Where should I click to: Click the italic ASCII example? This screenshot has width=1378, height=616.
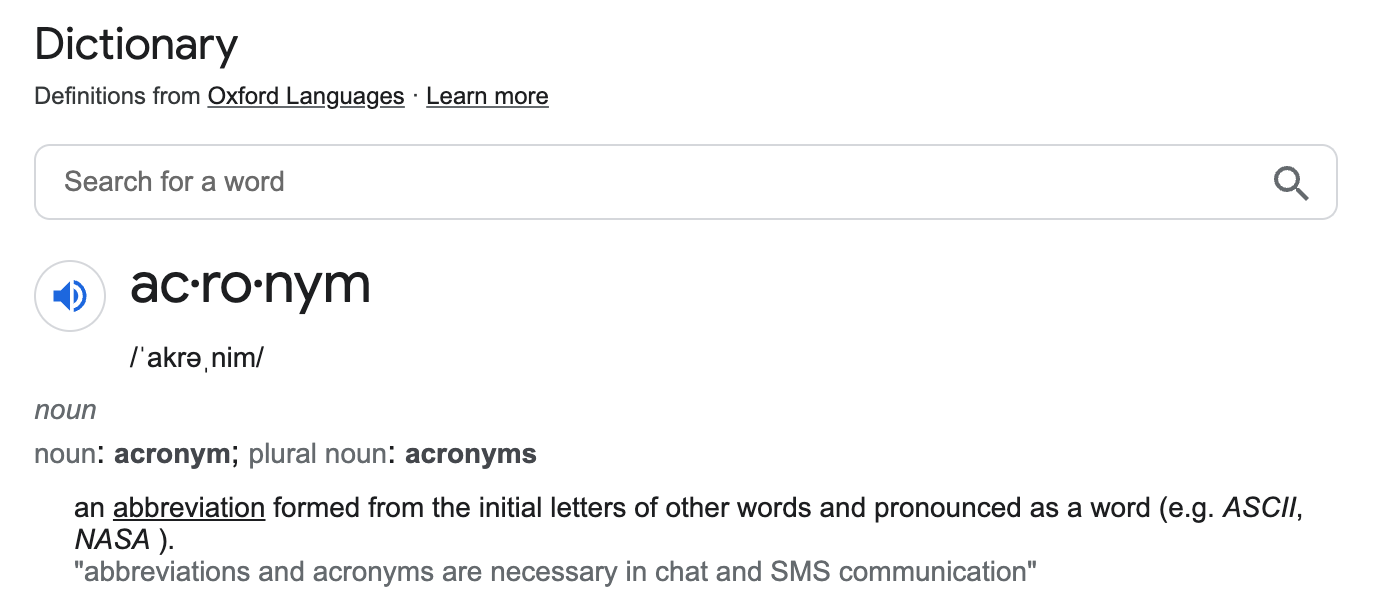[x=1260, y=508]
